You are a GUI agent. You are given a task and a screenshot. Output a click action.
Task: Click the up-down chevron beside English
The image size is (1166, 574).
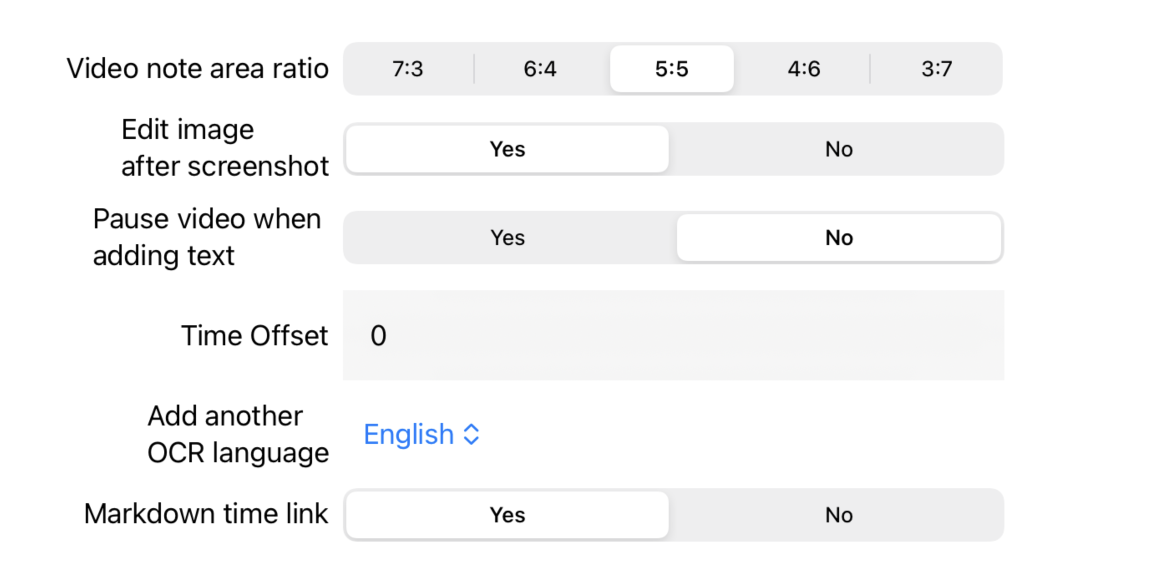click(x=471, y=434)
